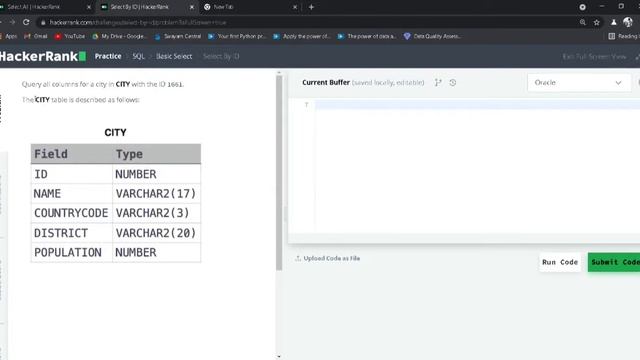Go to Basic Select in breadcrumb
The image size is (640, 360).
[174, 56]
